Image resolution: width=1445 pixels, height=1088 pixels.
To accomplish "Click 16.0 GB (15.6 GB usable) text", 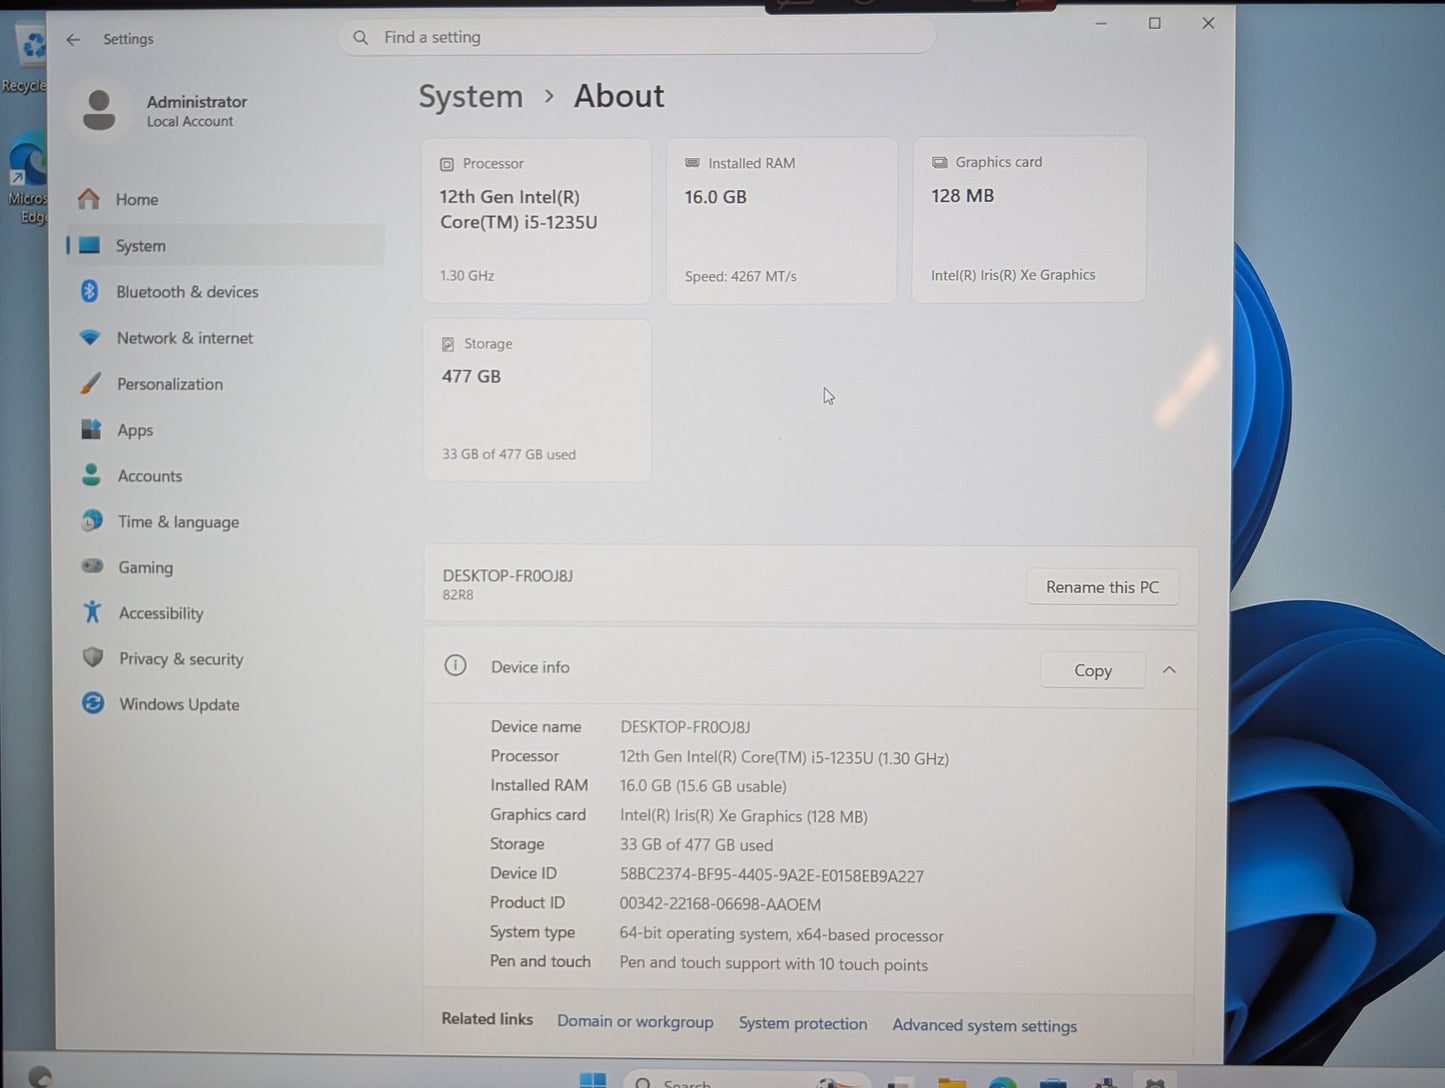I will click(x=703, y=786).
